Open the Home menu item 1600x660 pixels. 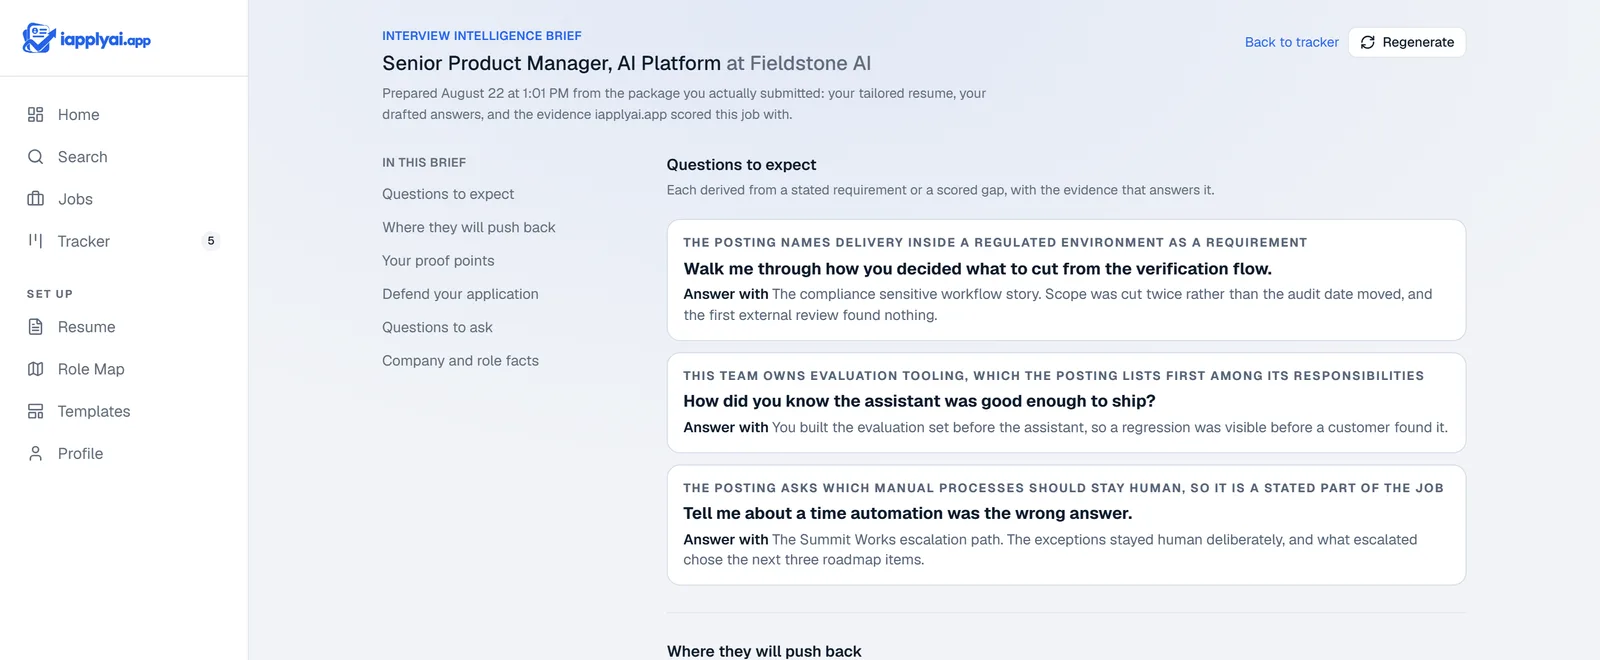(x=124, y=115)
